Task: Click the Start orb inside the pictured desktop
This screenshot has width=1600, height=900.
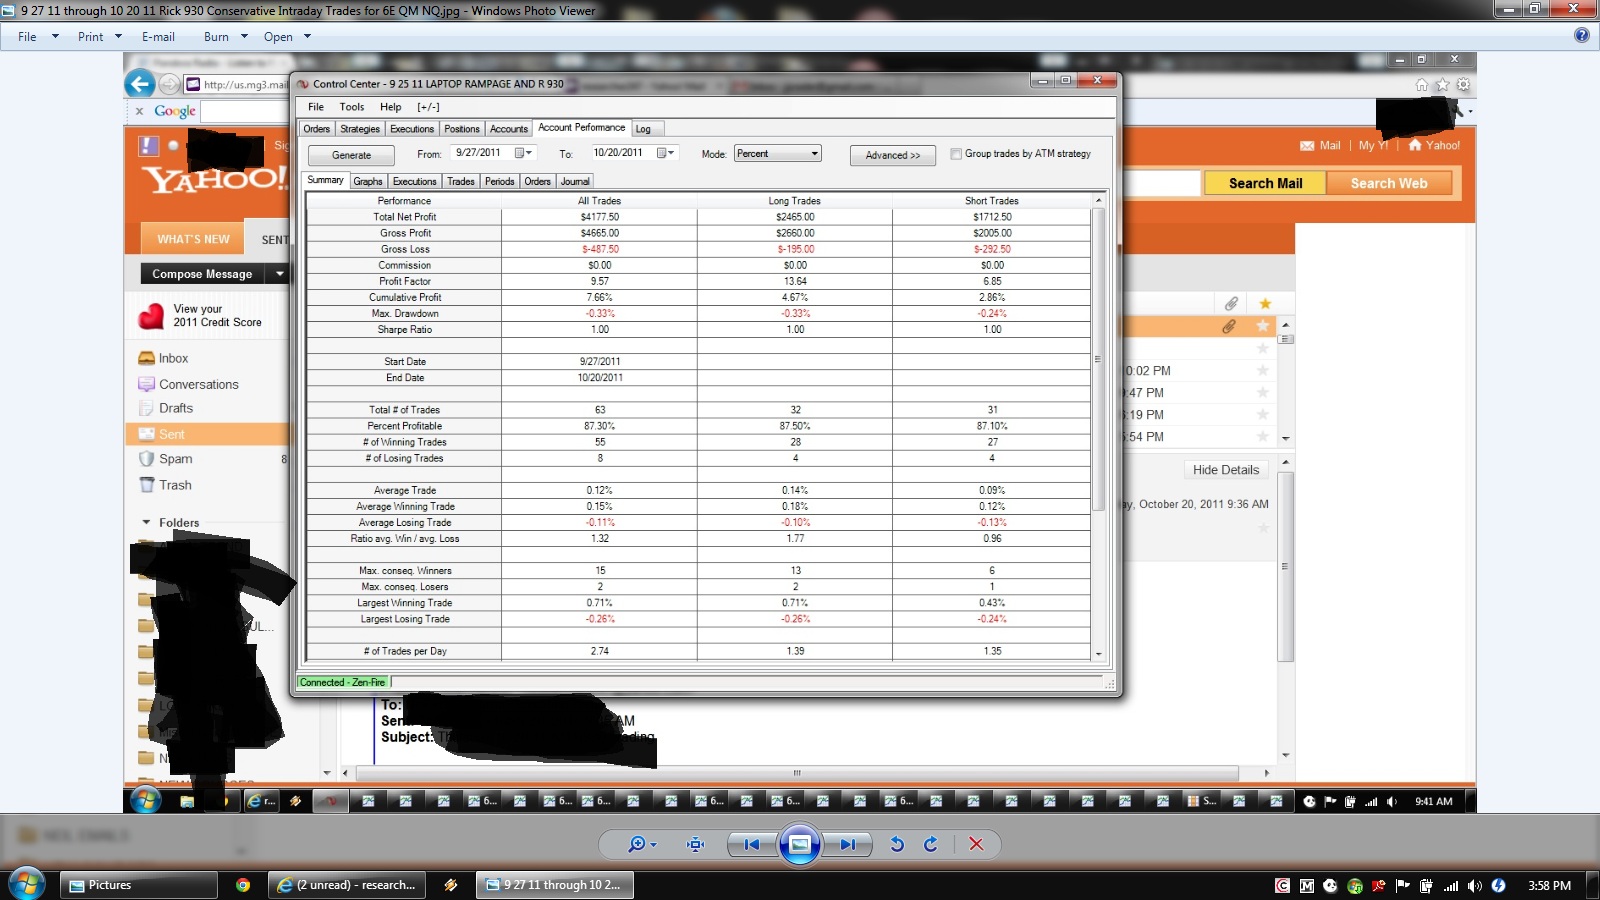Action: (x=146, y=800)
